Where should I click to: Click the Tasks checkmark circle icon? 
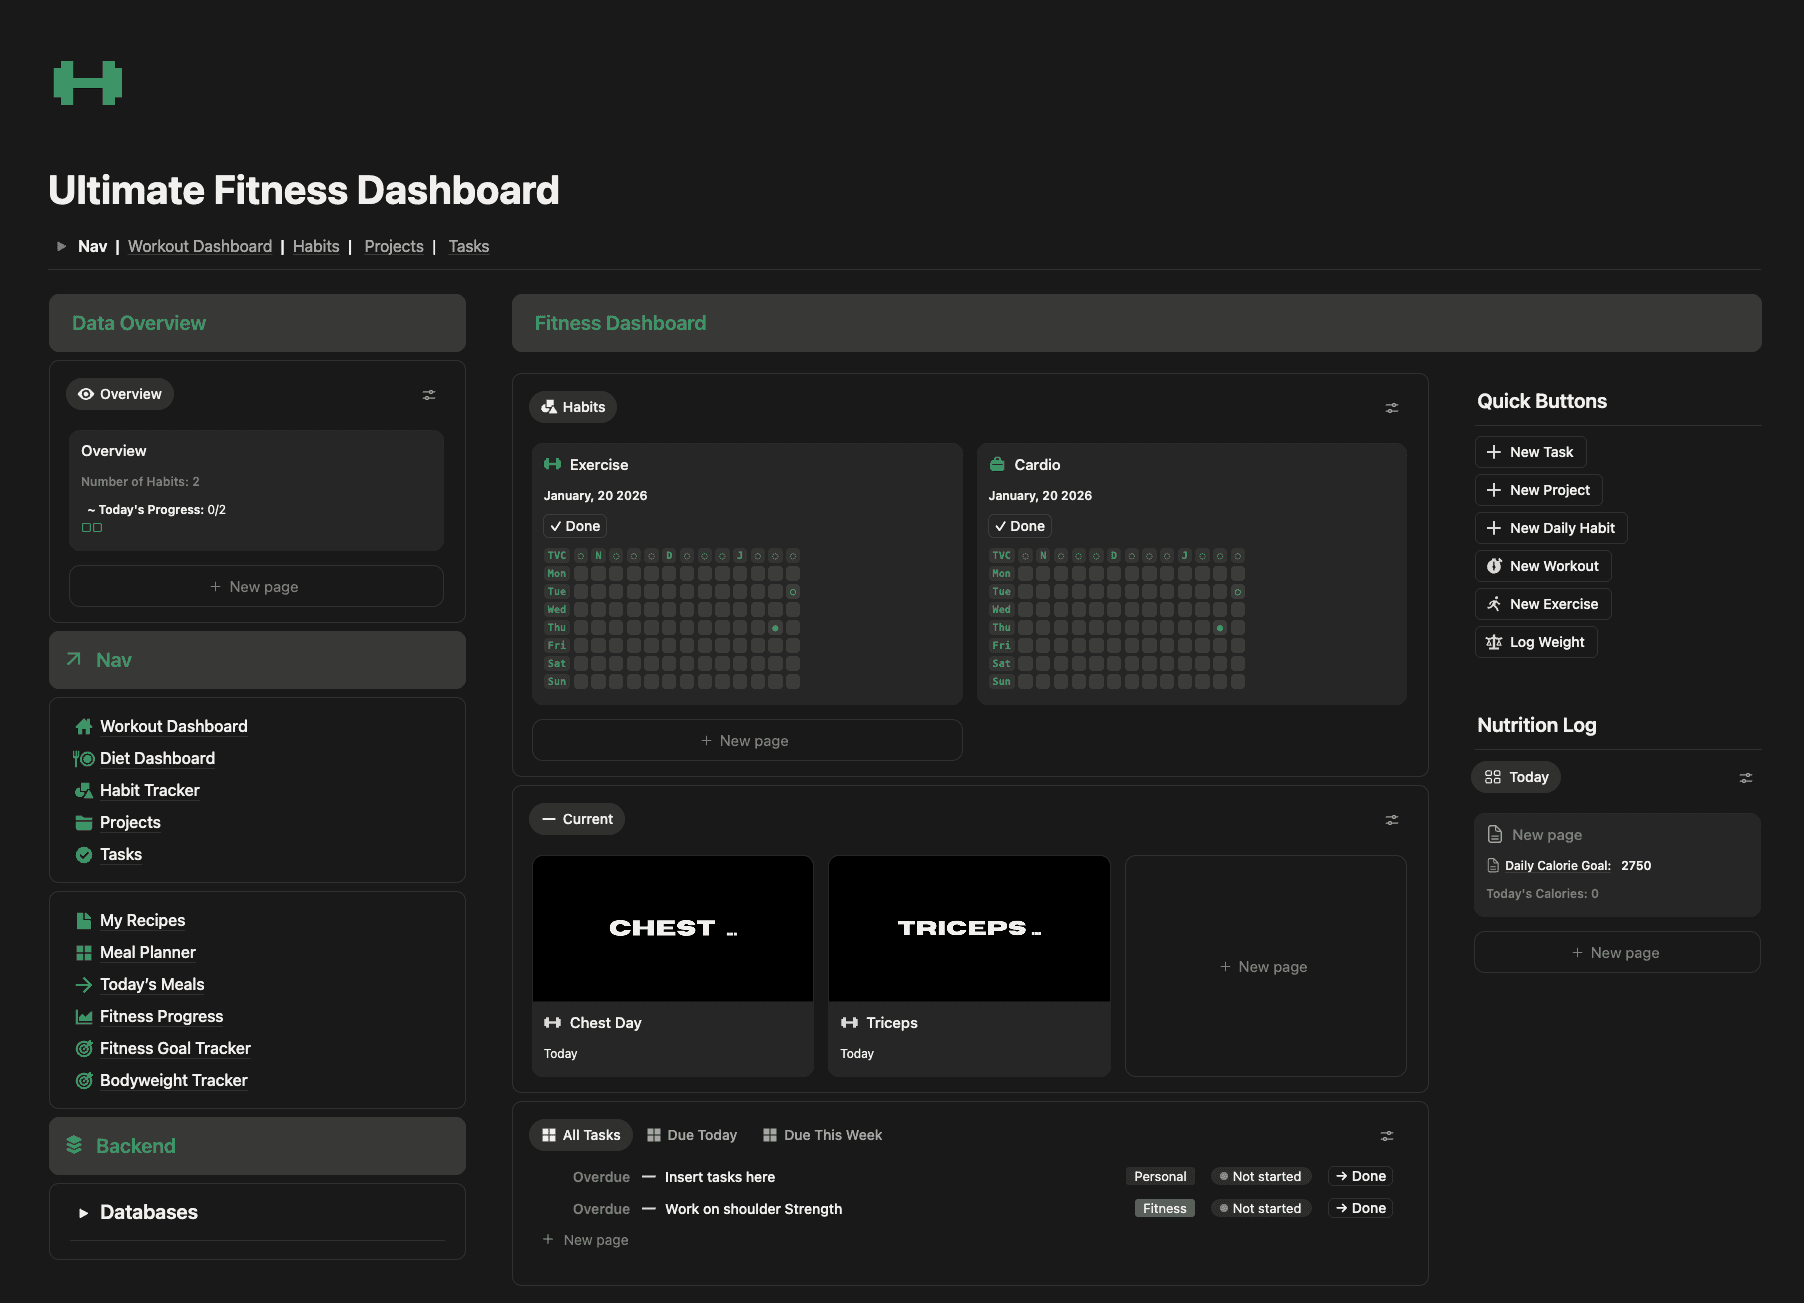pyautogui.click(x=84, y=855)
